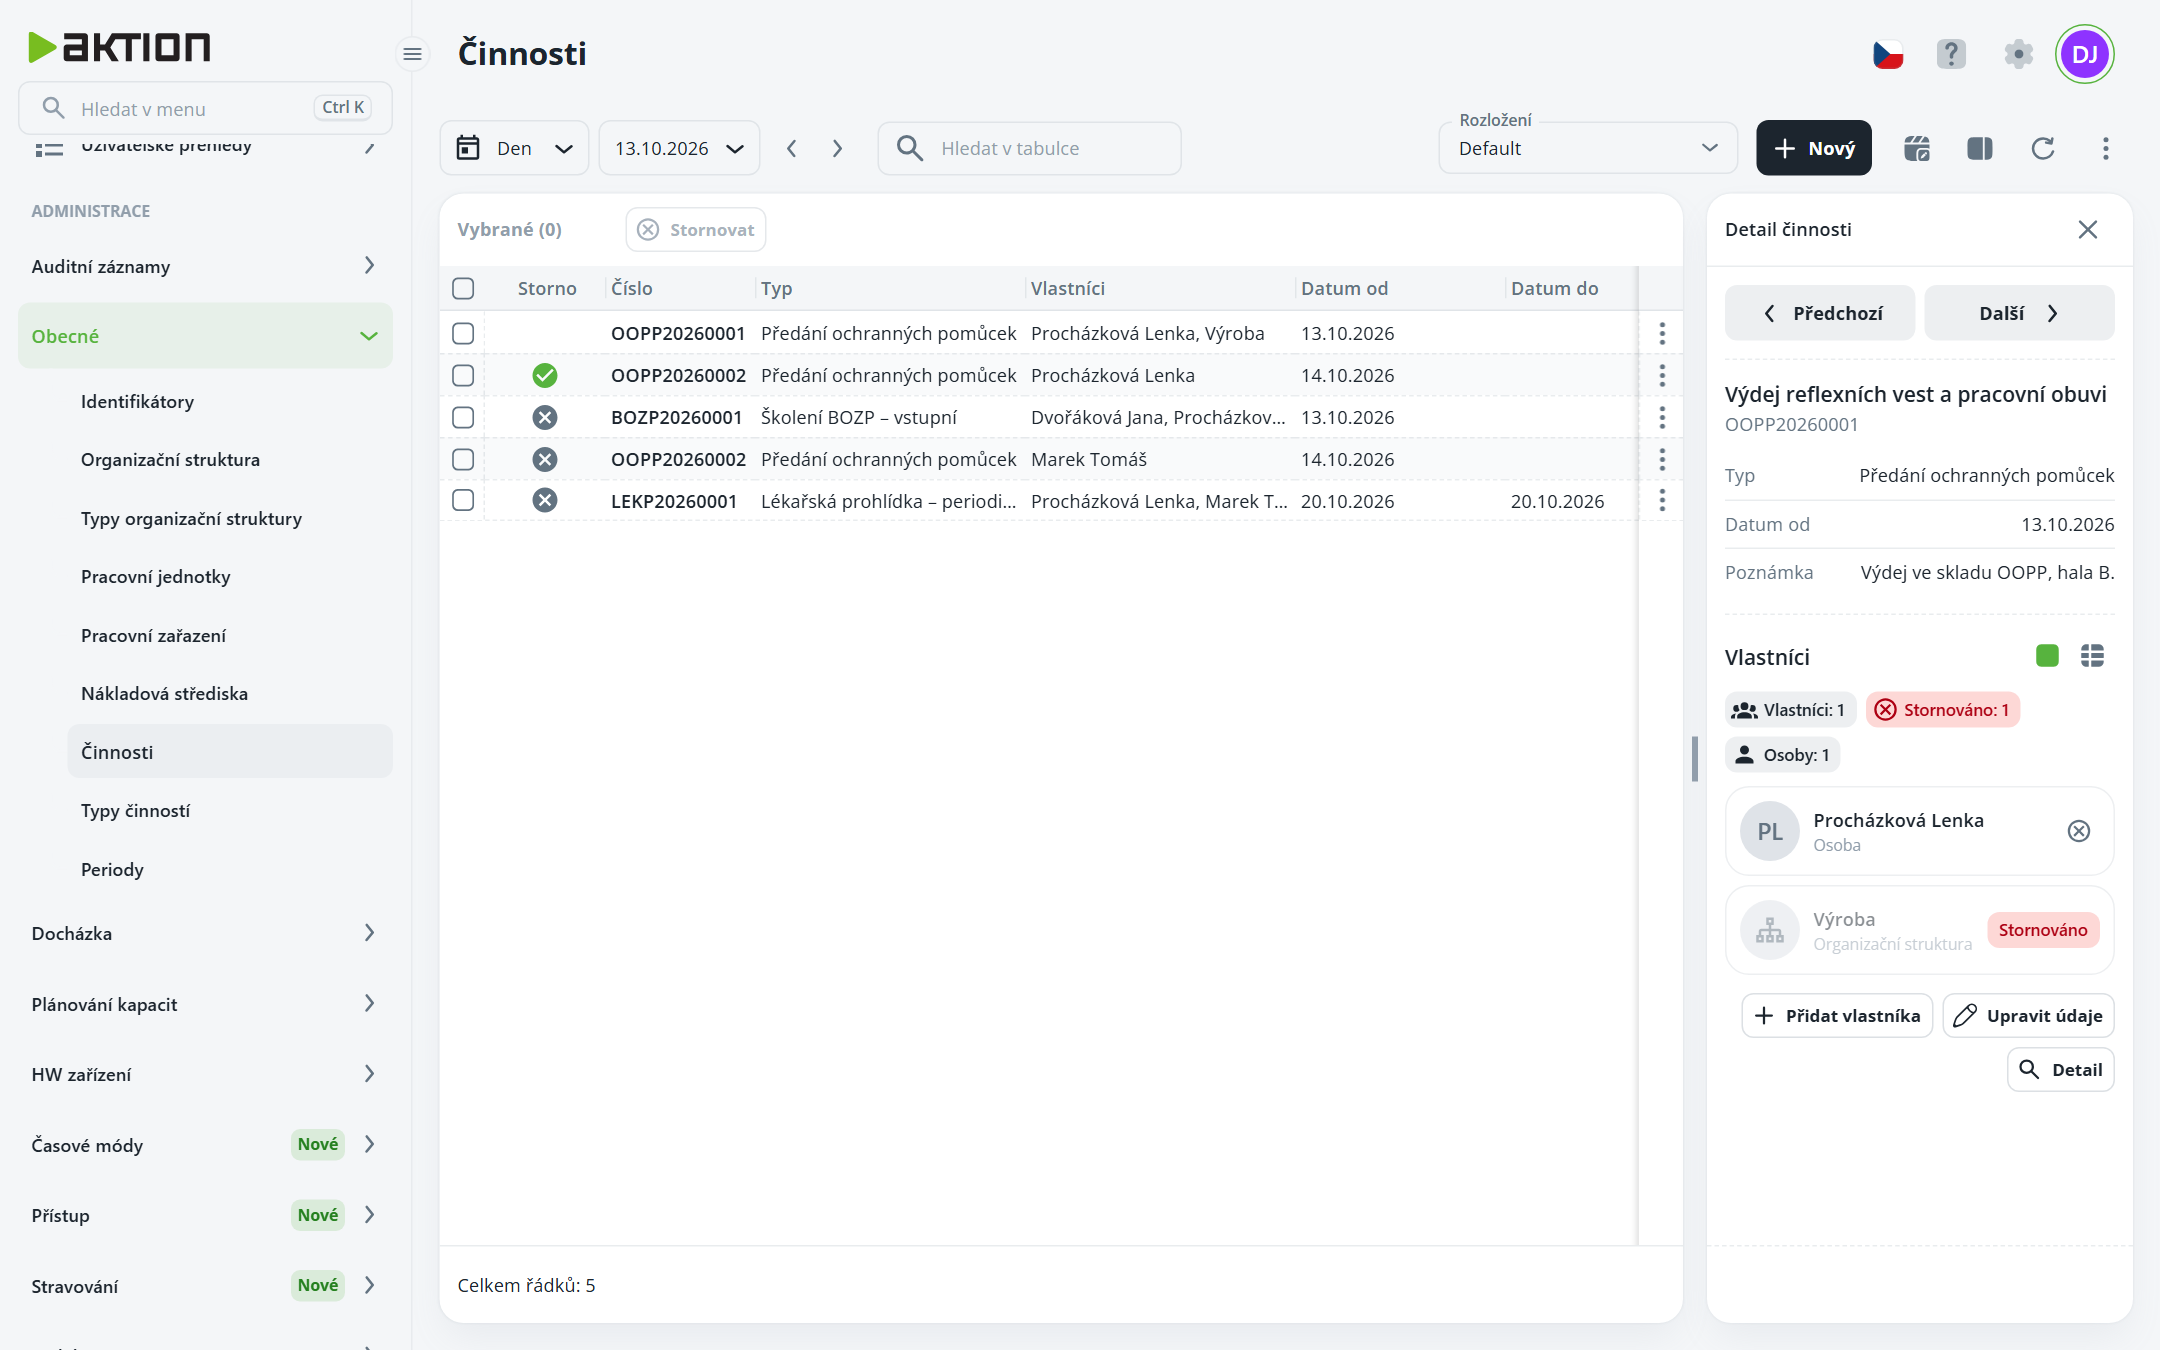Open the Rozložení Default dropdown
The image size is (2160, 1350).
coord(1587,148)
